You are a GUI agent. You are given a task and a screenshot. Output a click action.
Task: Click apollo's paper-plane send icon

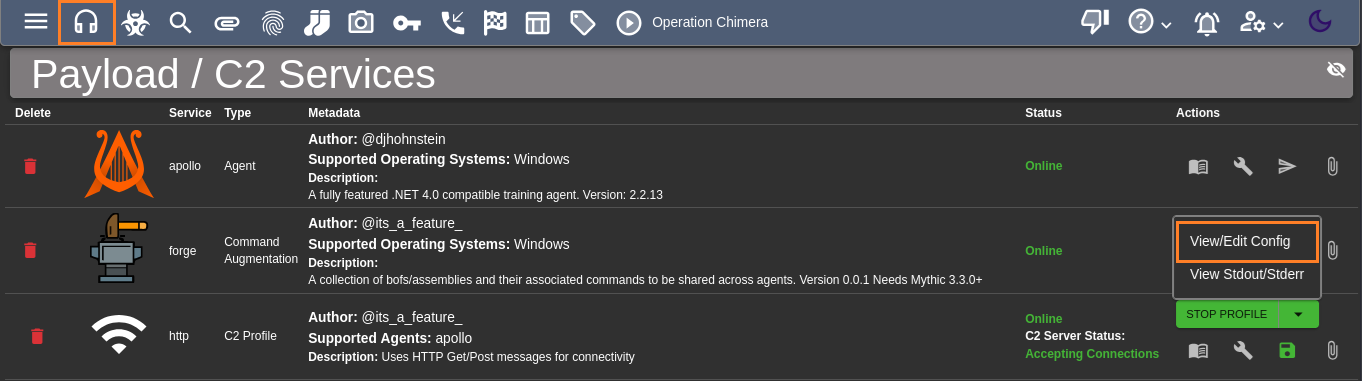click(1287, 166)
